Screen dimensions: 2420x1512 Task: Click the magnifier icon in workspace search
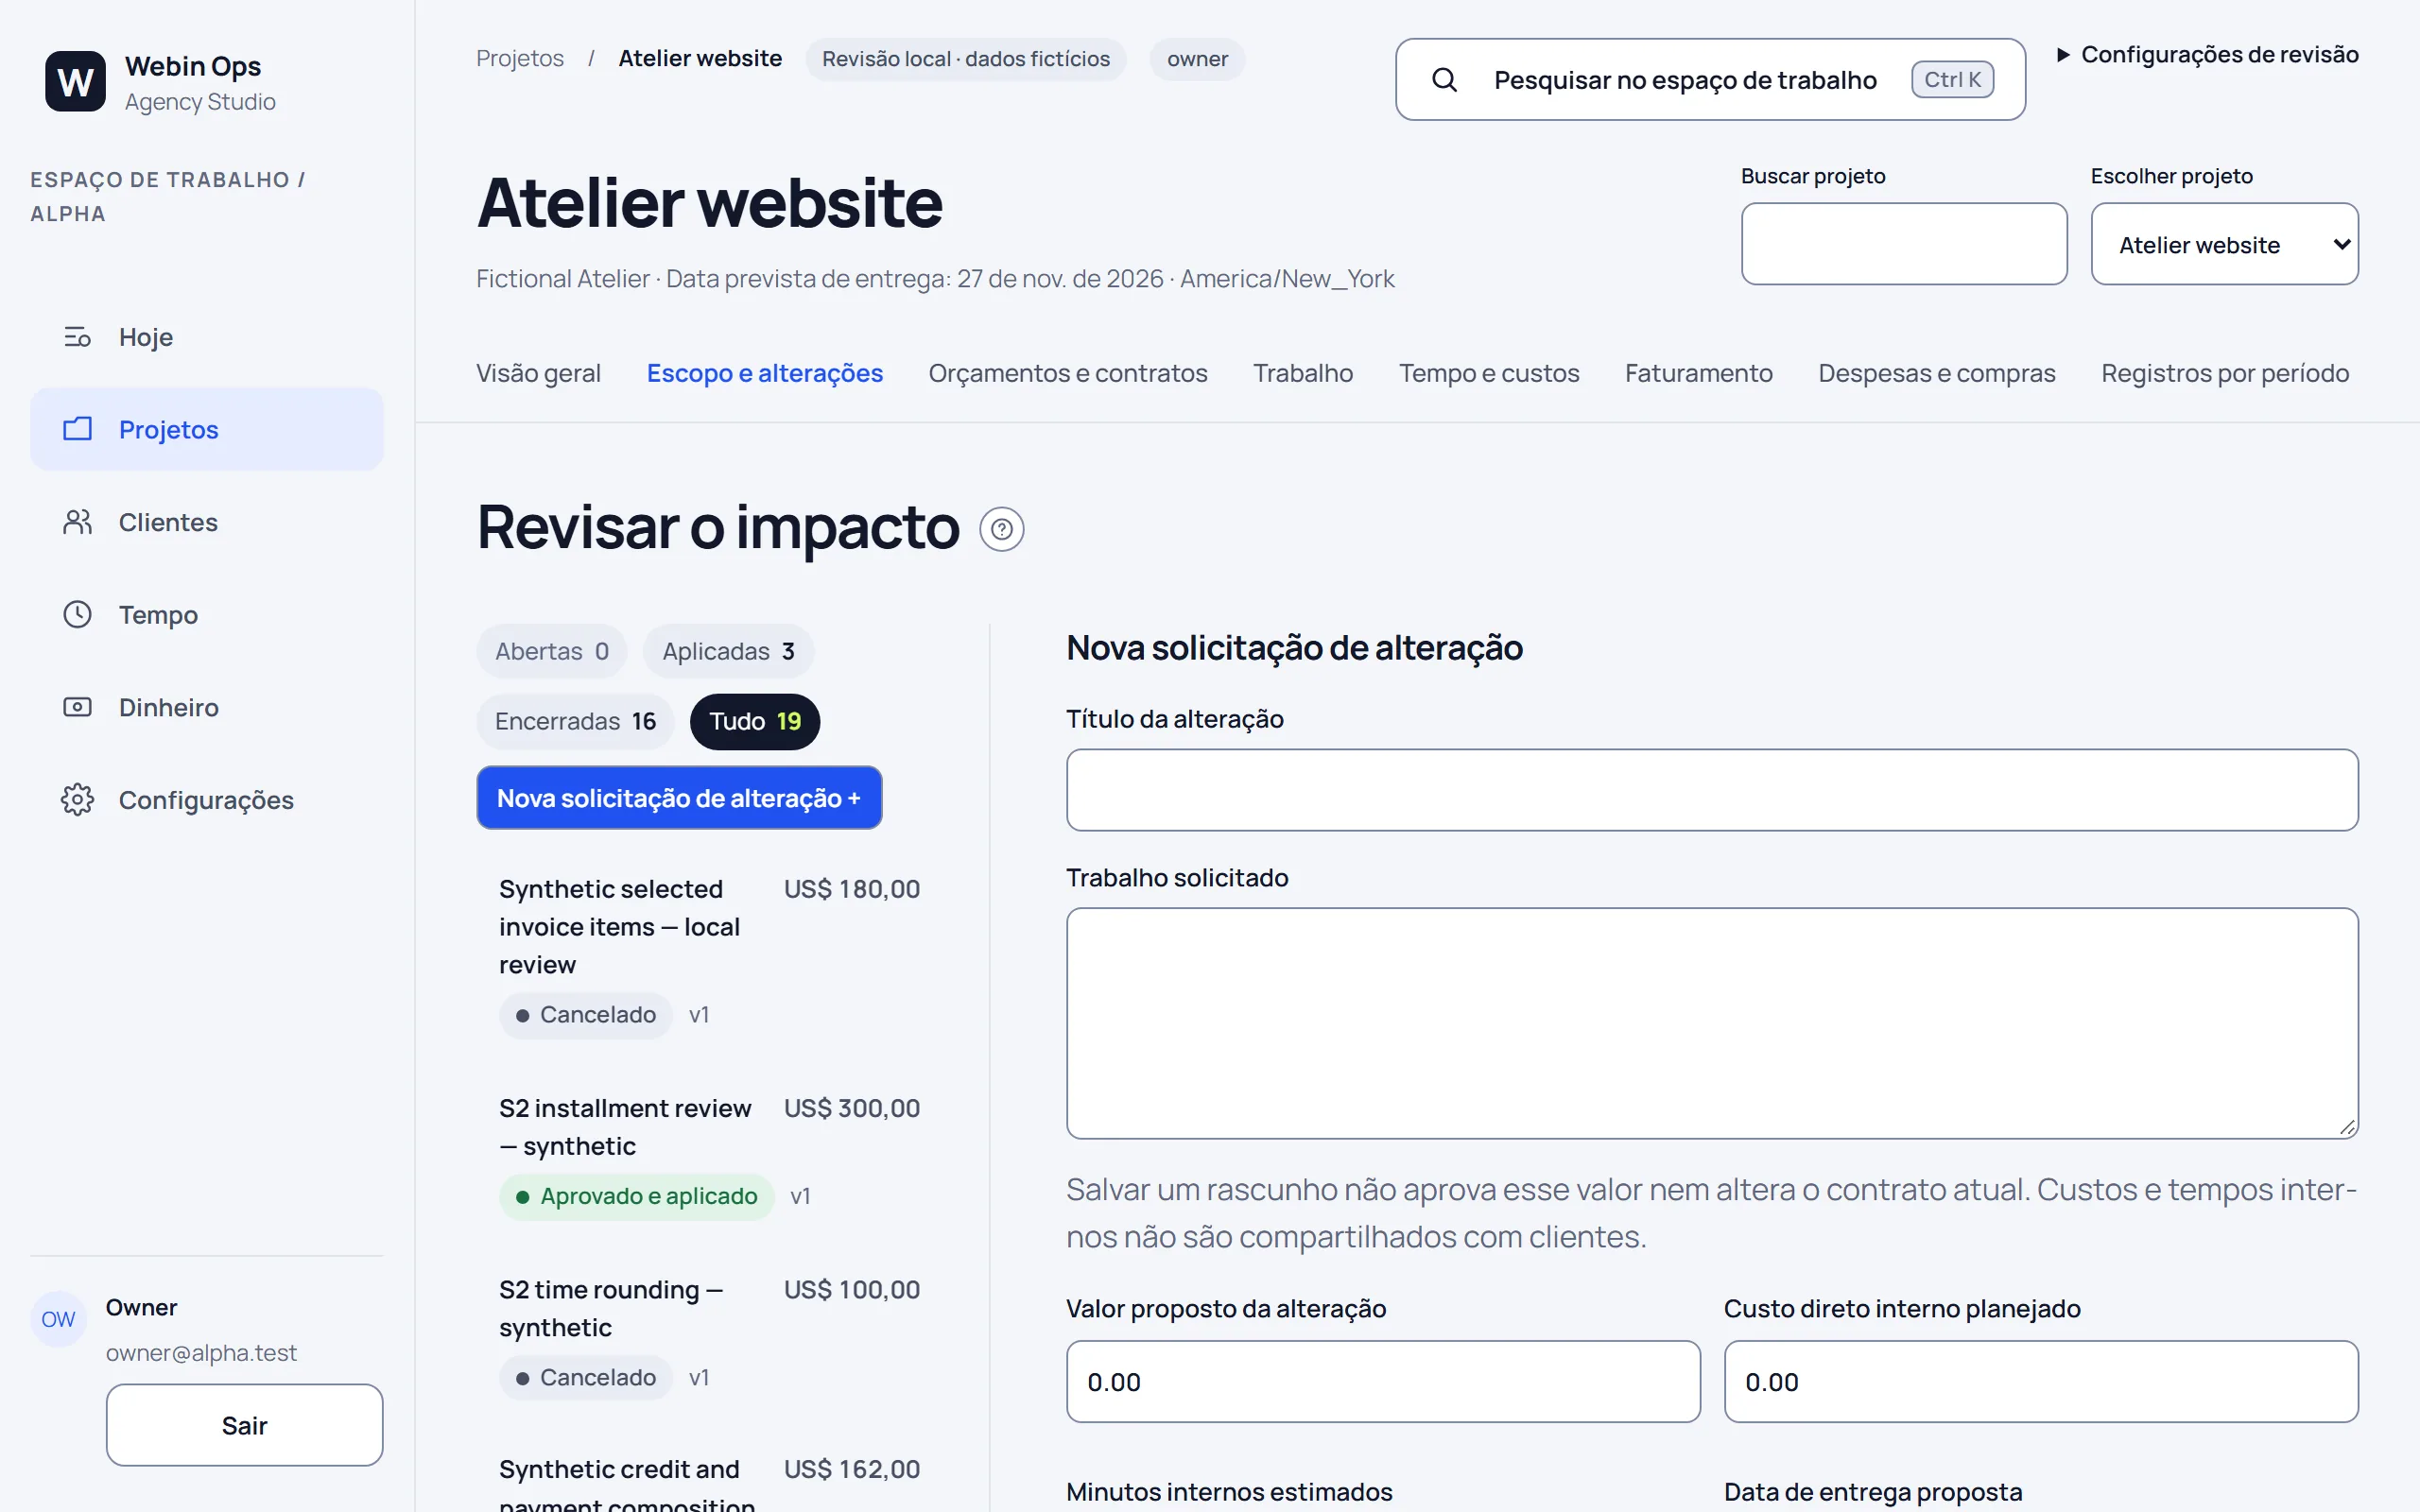(x=1444, y=80)
